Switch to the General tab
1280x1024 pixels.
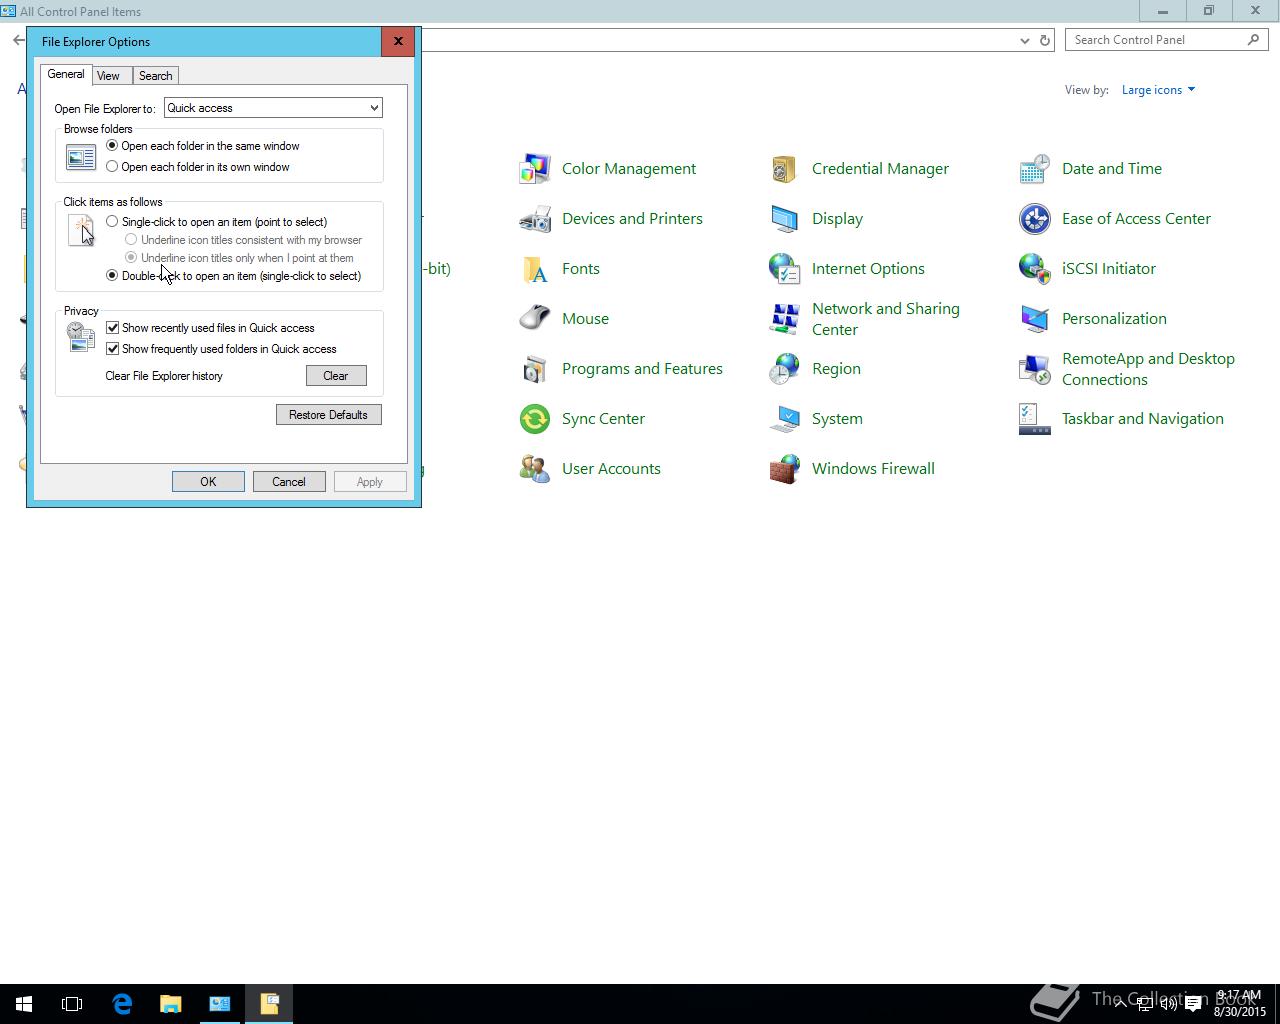66,74
